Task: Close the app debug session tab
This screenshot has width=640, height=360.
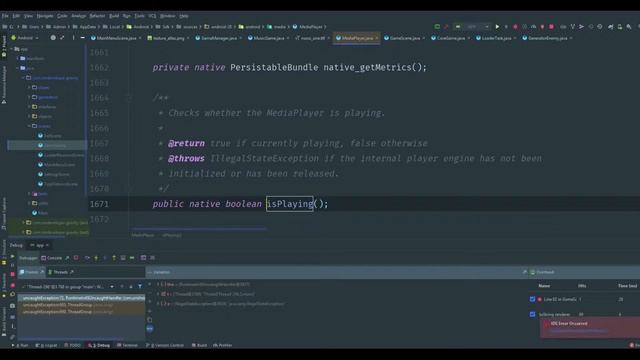Action: 47,245
